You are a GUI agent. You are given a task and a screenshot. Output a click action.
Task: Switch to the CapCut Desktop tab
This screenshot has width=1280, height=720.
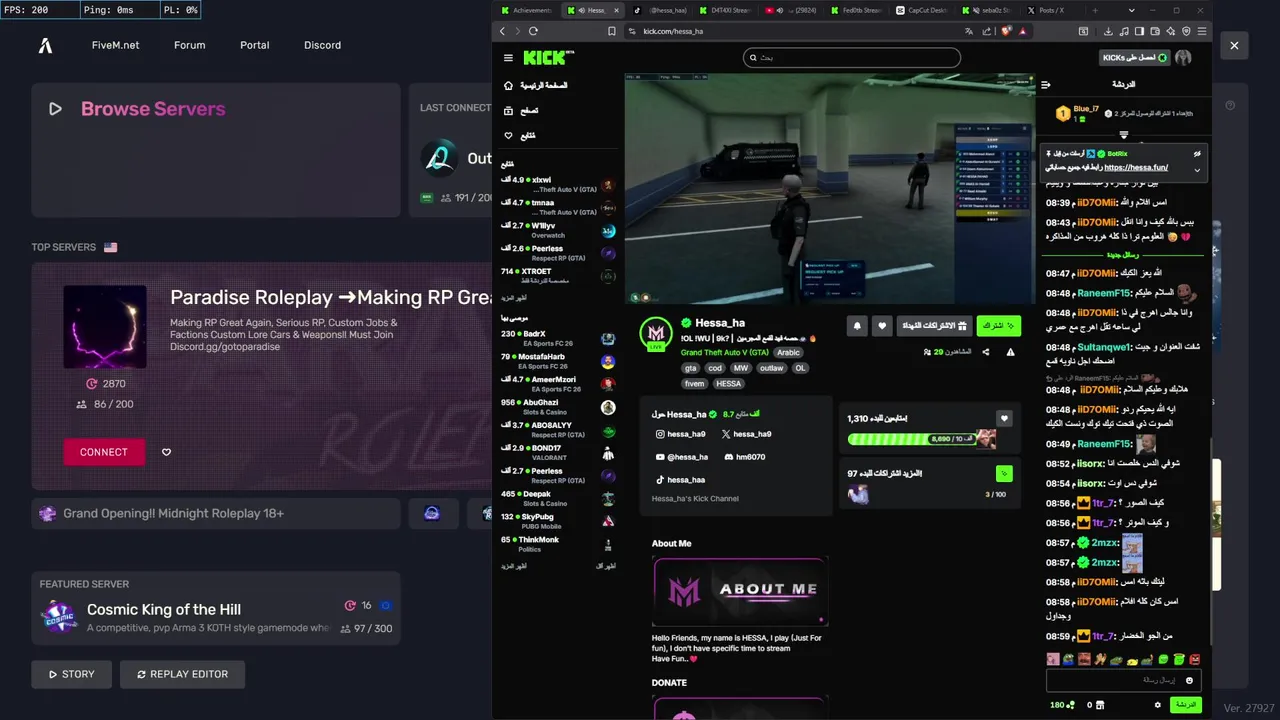(x=922, y=10)
